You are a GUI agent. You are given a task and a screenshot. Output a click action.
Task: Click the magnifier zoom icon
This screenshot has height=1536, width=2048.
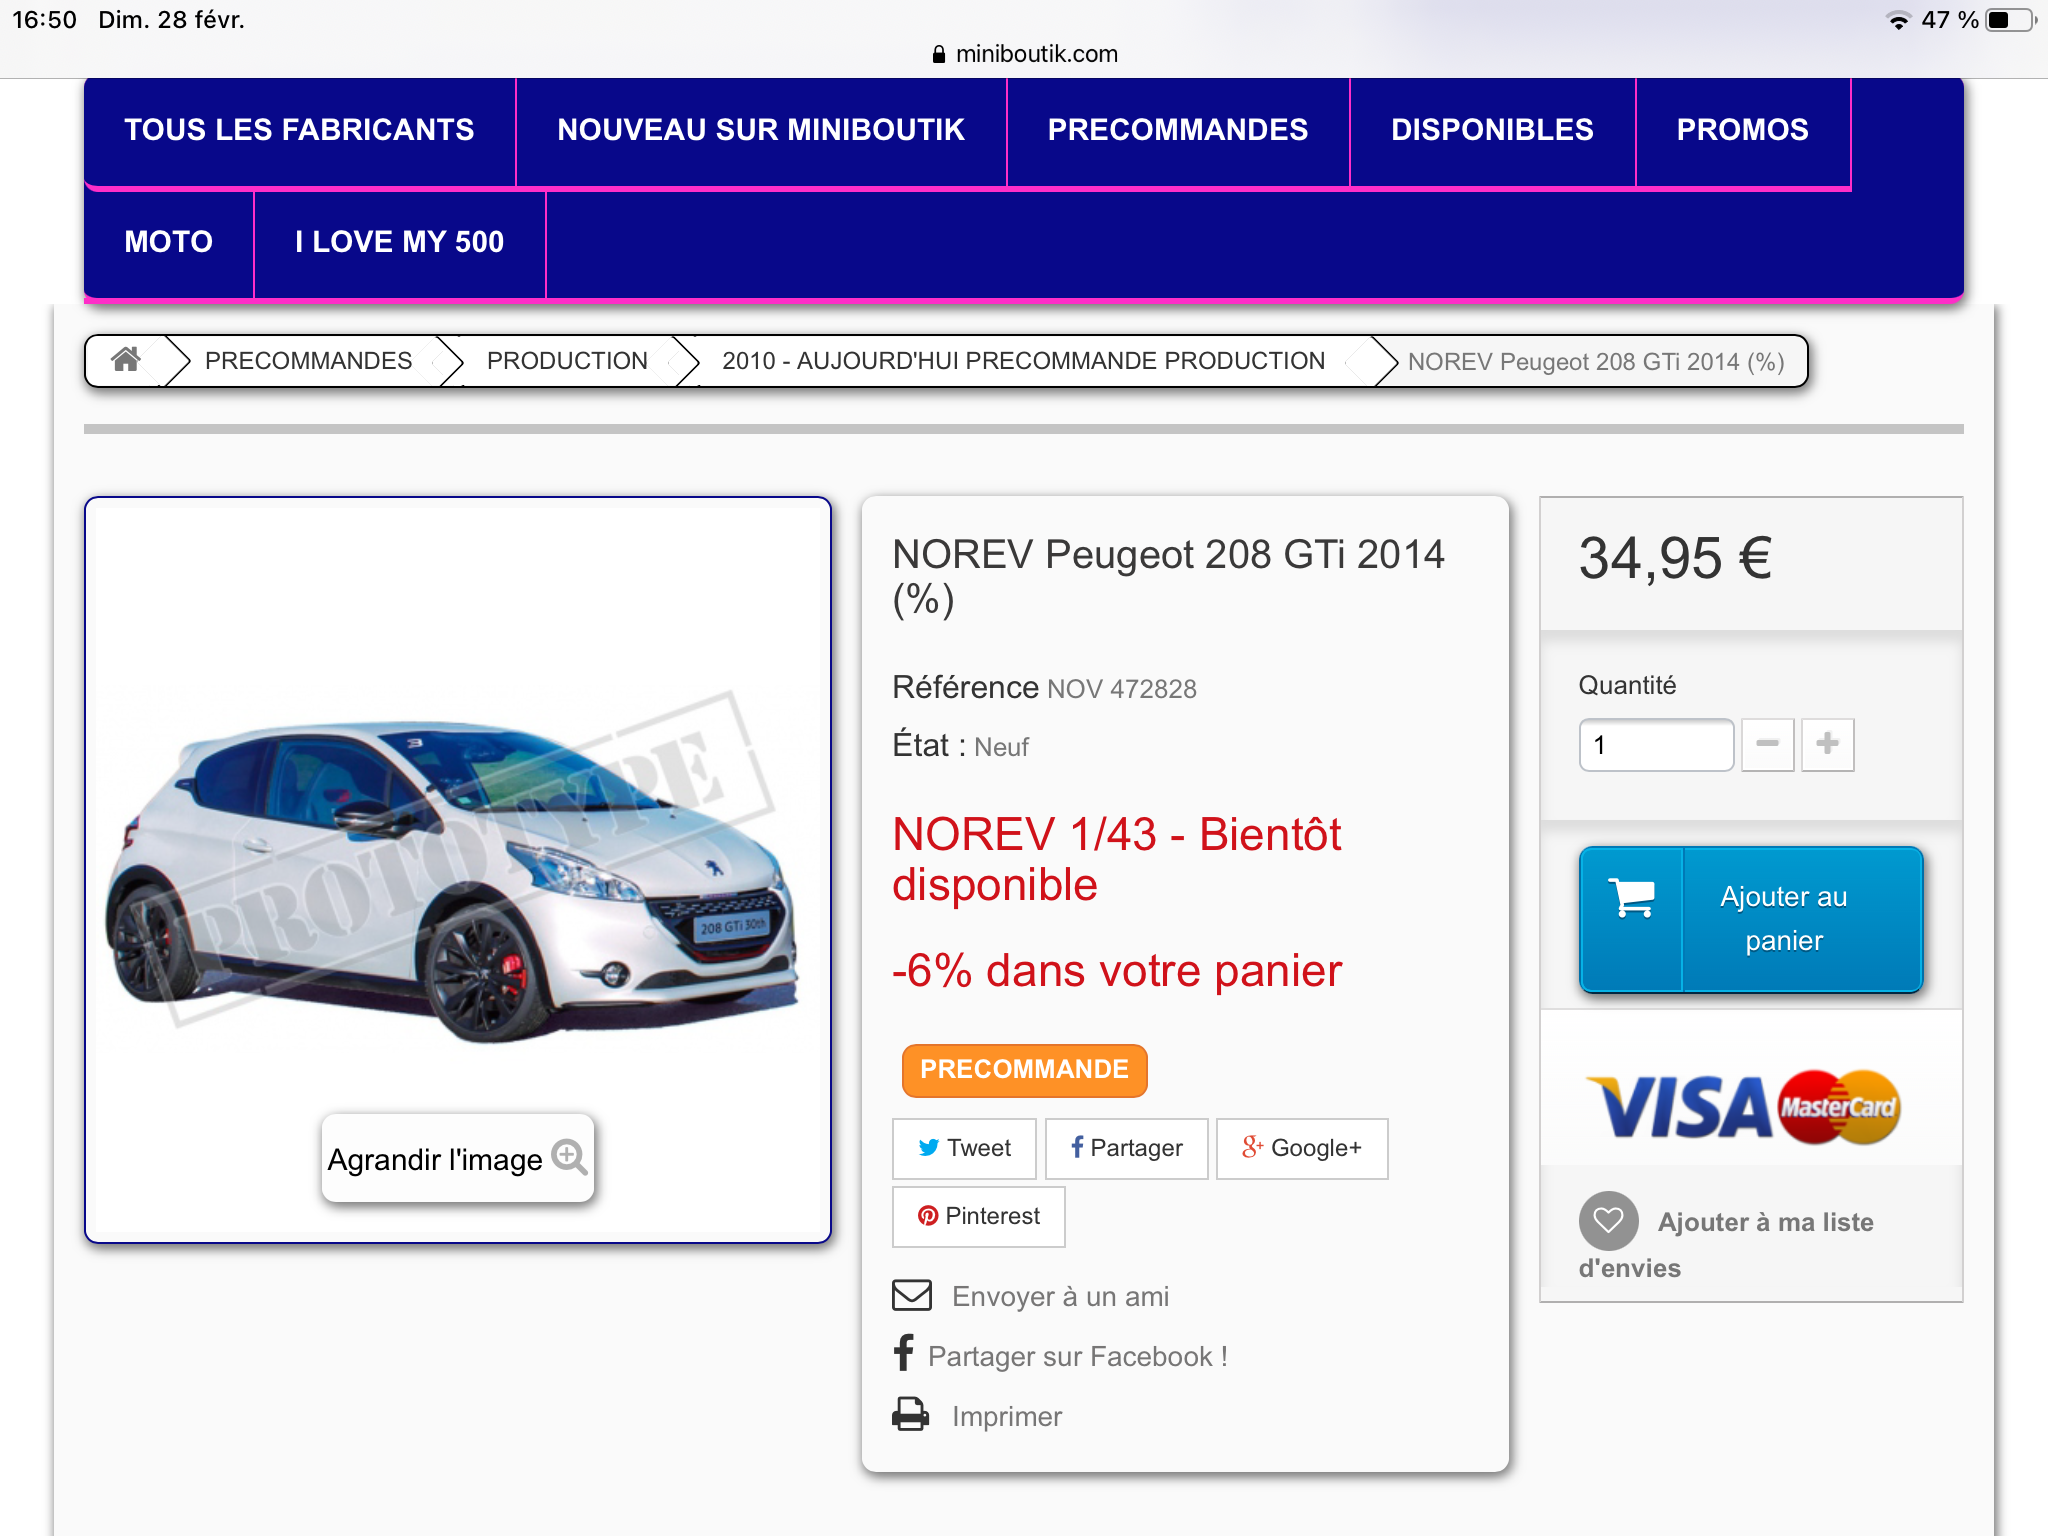(569, 1157)
